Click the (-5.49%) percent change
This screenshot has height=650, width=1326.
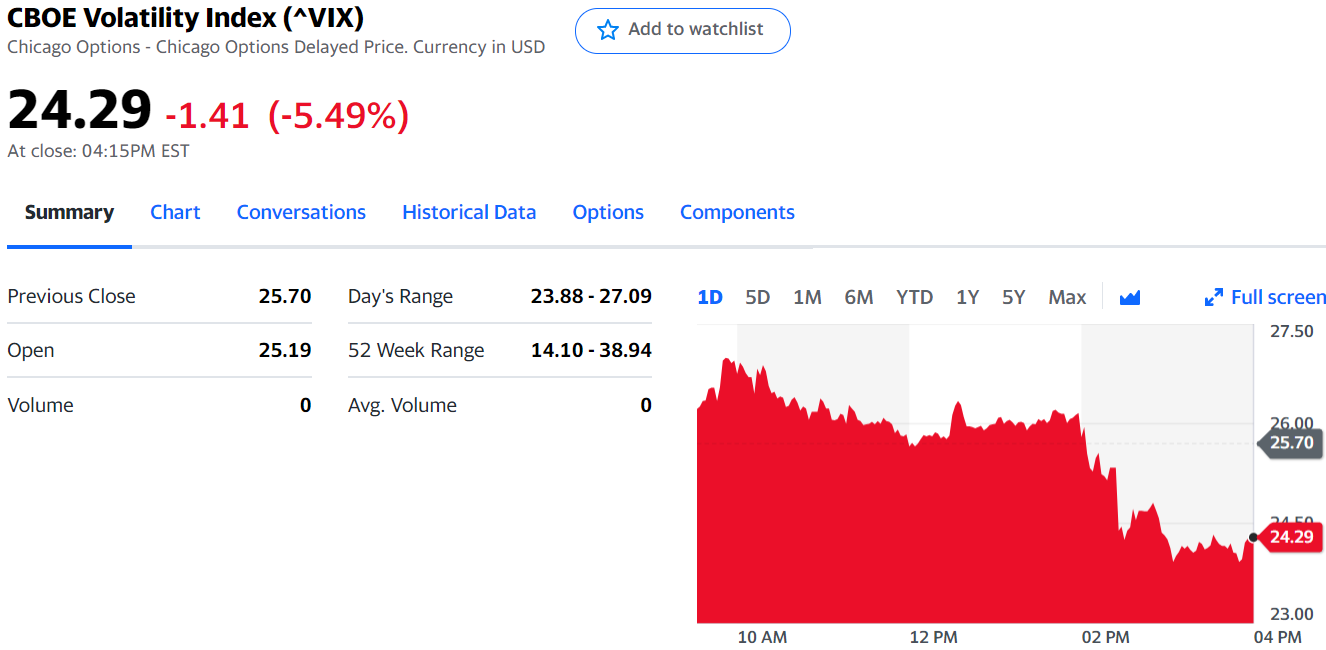pos(338,116)
